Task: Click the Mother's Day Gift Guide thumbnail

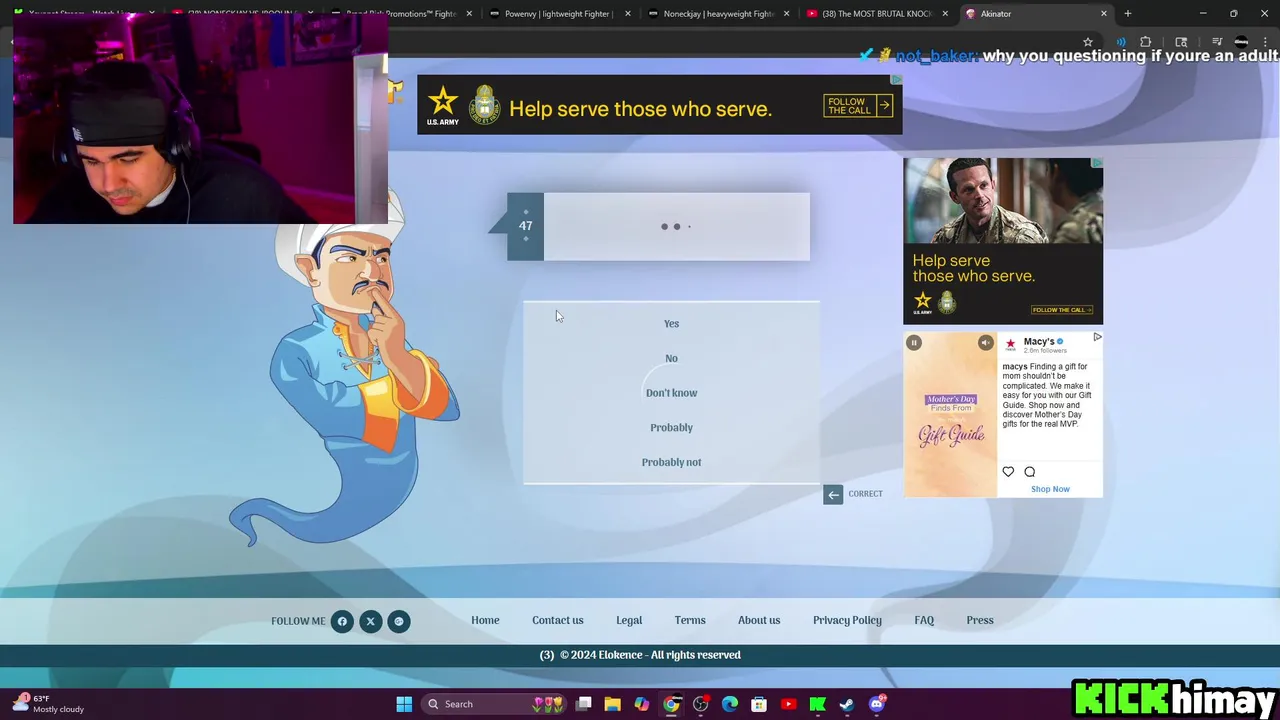Action: click(x=951, y=415)
